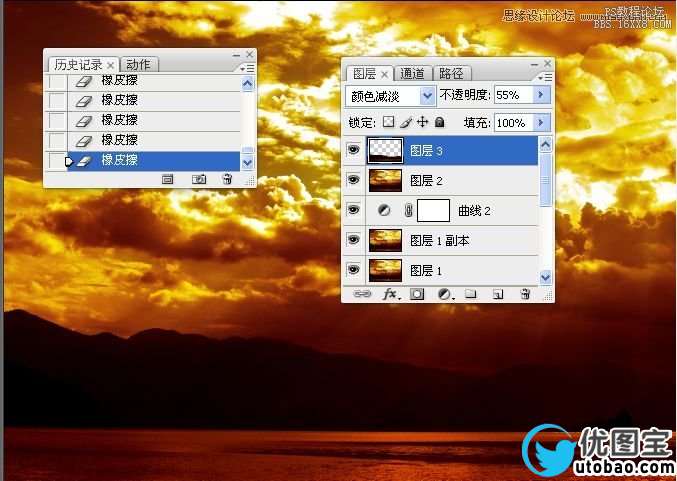The height and width of the screenshot is (481, 677).
Task: Toggle lock image pixels brush icon
Action: point(405,123)
